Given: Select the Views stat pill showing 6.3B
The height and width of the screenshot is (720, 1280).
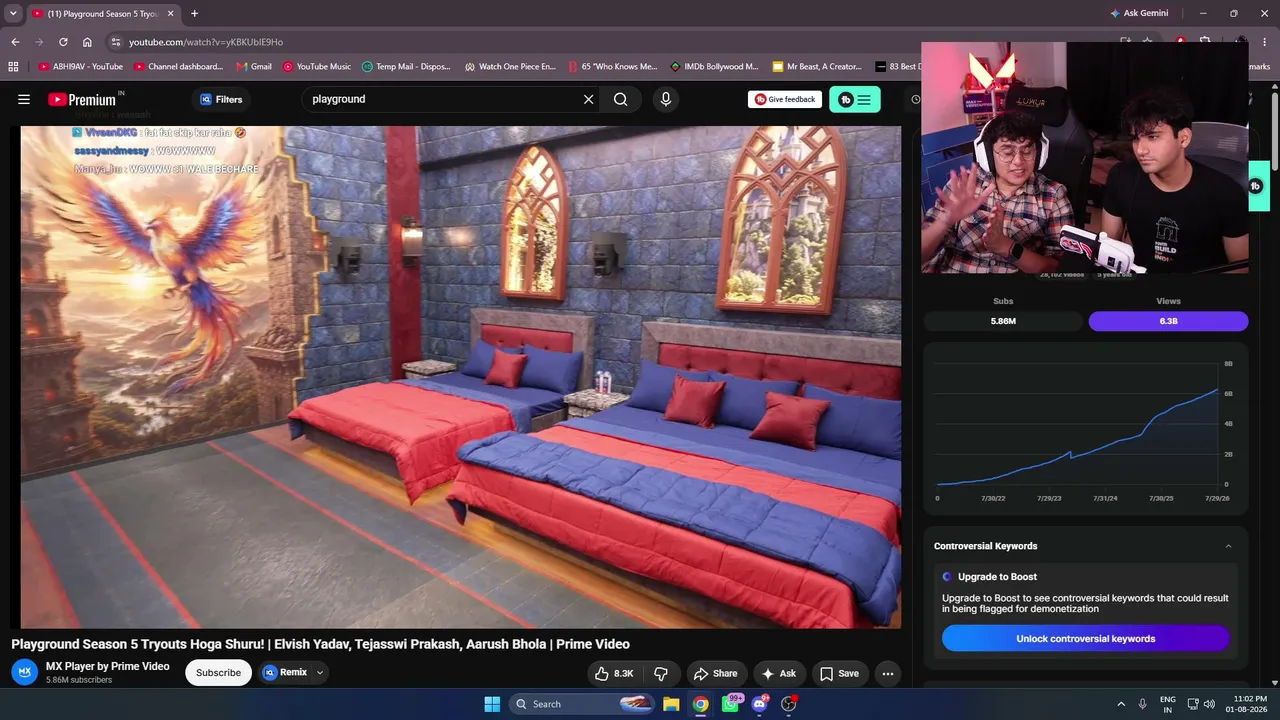Looking at the screenshot, I should (x=1168, y=321).
